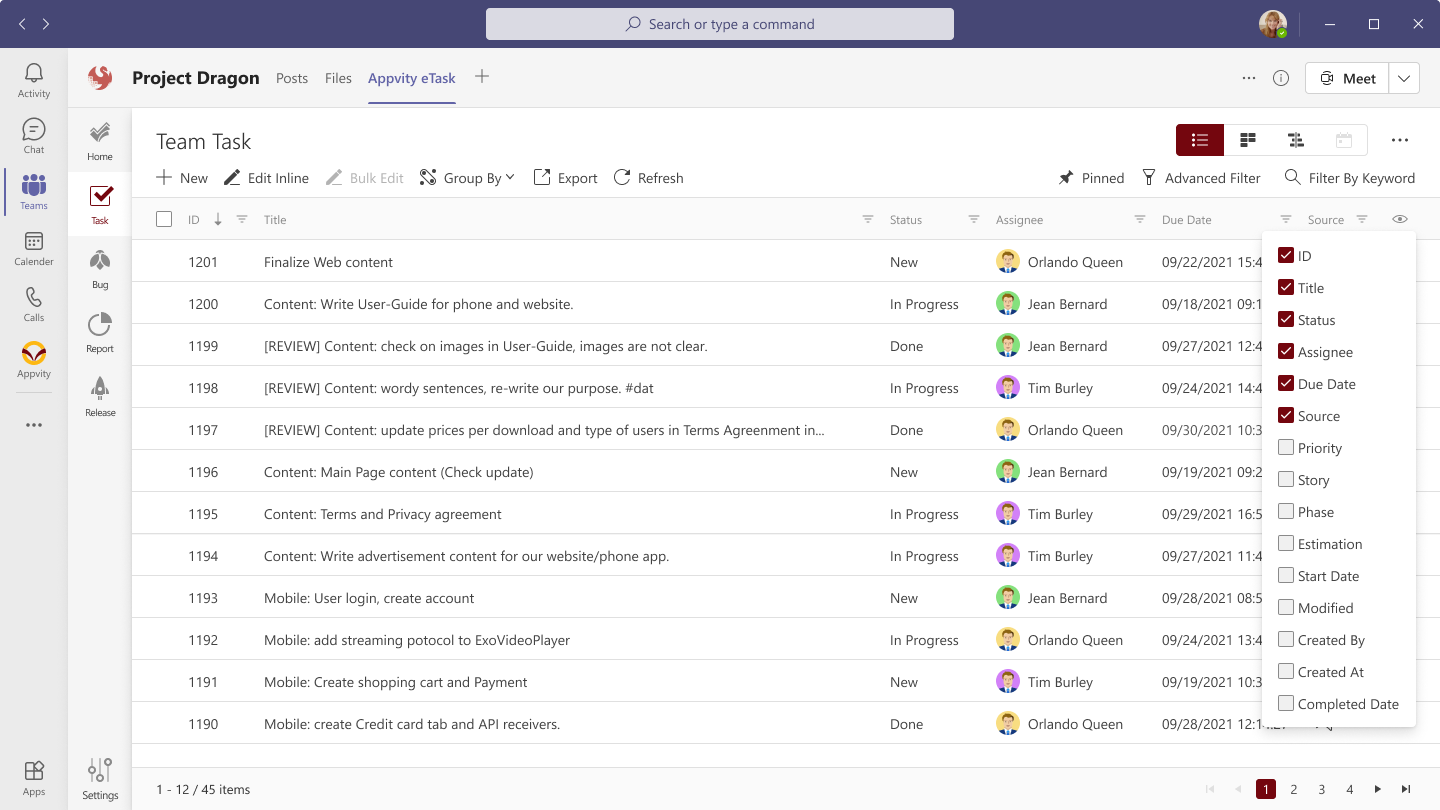Click the column visibility eye icon
Viewport: 1440px width, 810px height.
1400,218
